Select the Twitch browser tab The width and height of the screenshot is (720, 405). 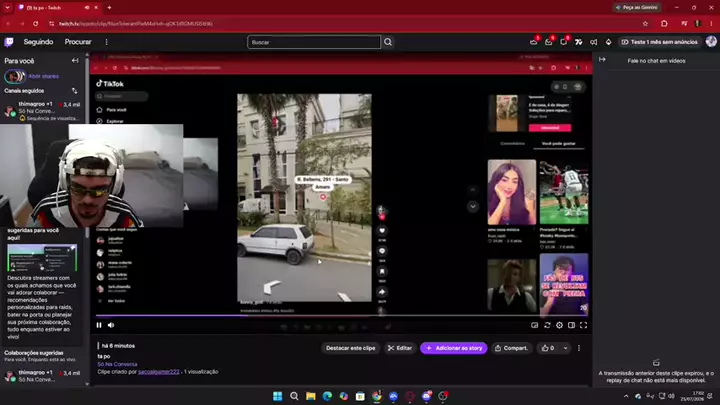57,7
